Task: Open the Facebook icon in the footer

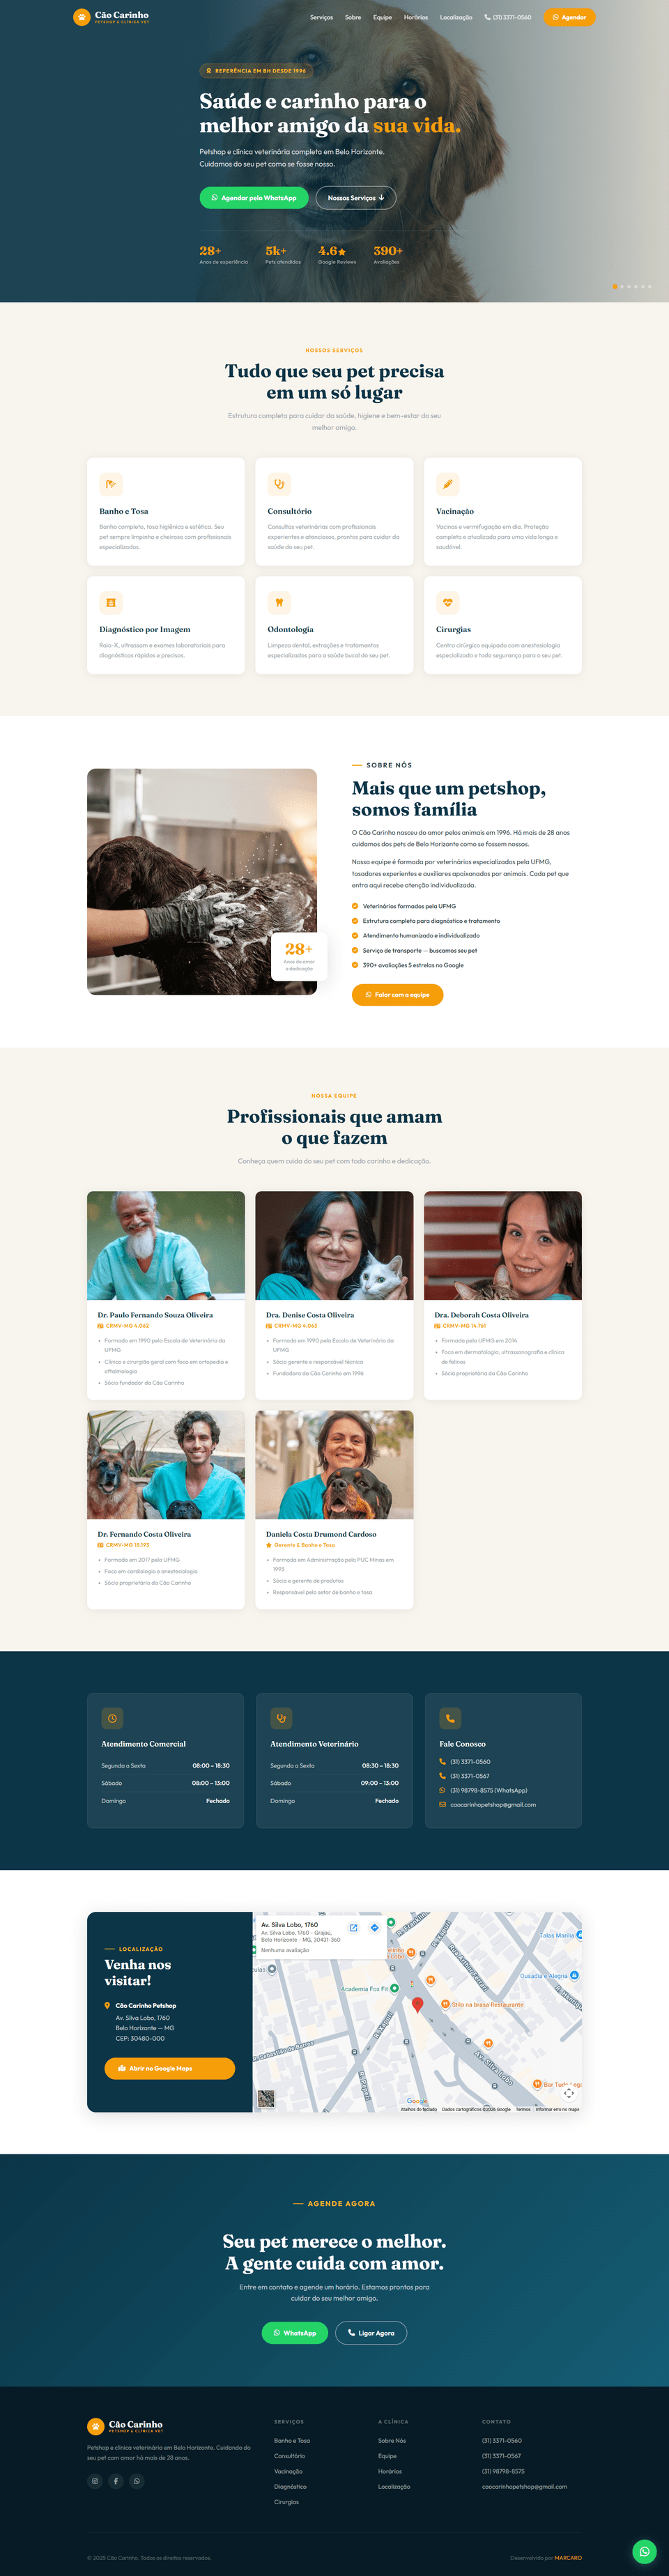Action: point(116,2481)
